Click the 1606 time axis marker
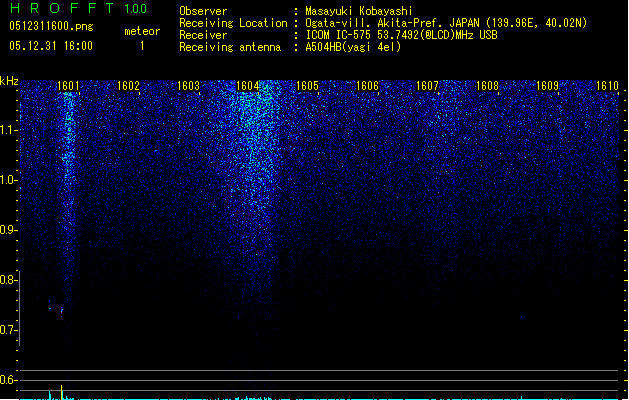The image size is (629, 400). pos(367,86)
